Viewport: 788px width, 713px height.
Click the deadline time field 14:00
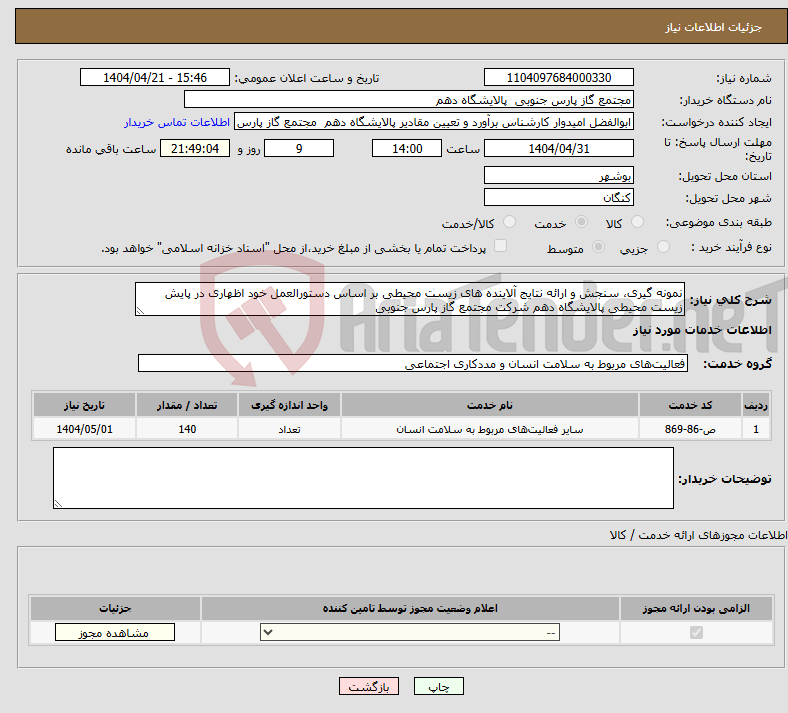point(407,148)
